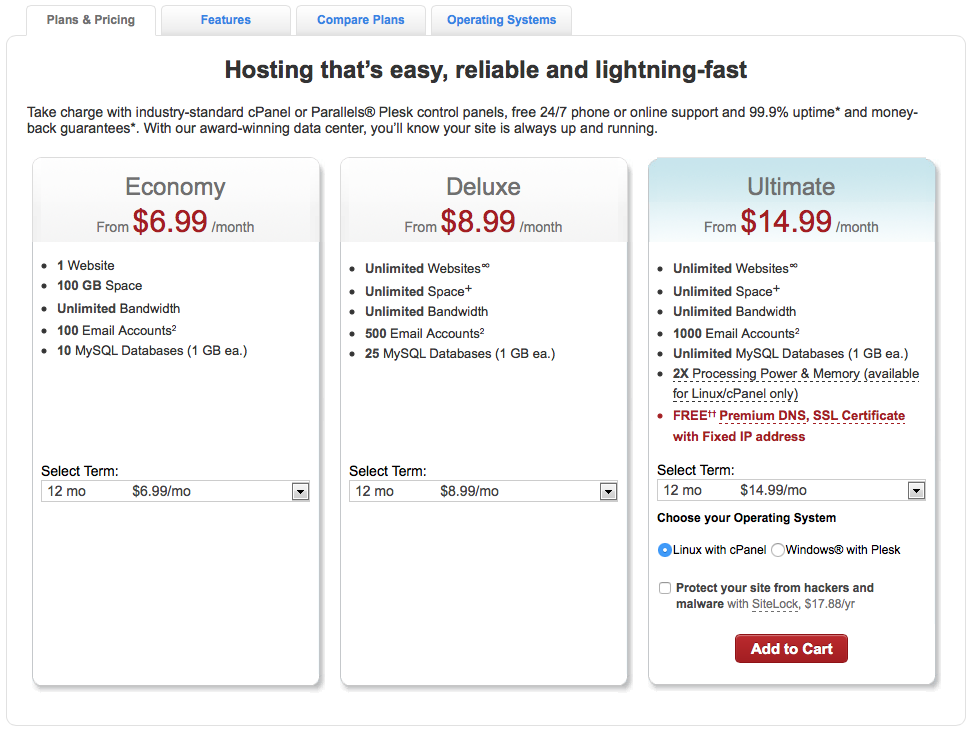Click the red Add to Cart button

coord(791,649)
